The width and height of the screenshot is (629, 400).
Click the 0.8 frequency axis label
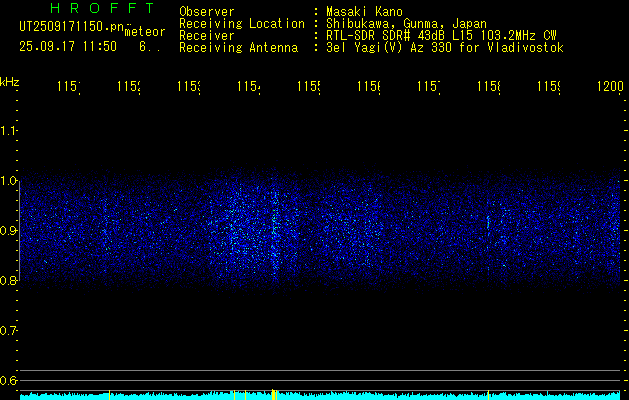coord(8,280)
